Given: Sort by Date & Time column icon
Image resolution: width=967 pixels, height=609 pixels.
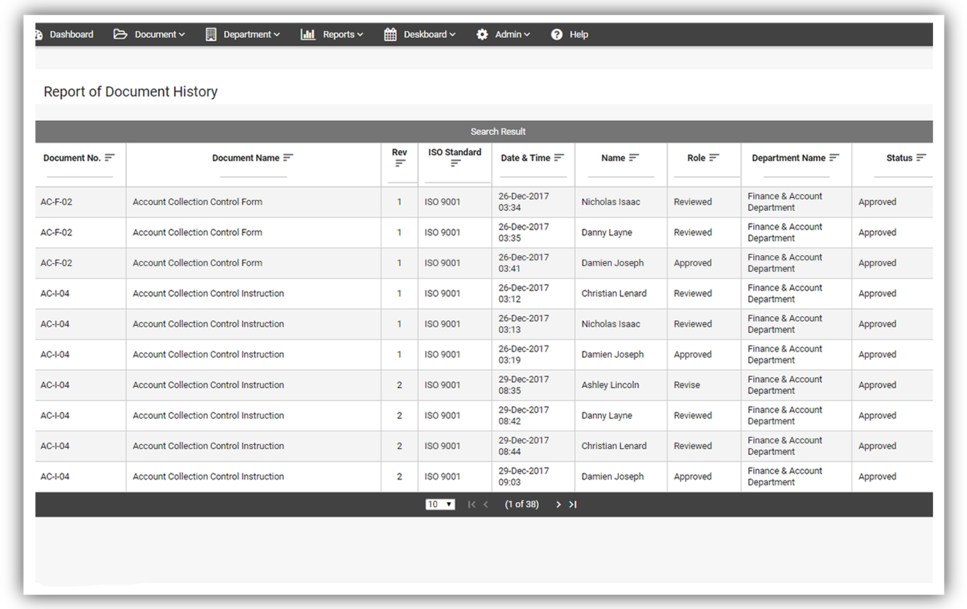Looking at the screenshot, I should coord(559,157).
